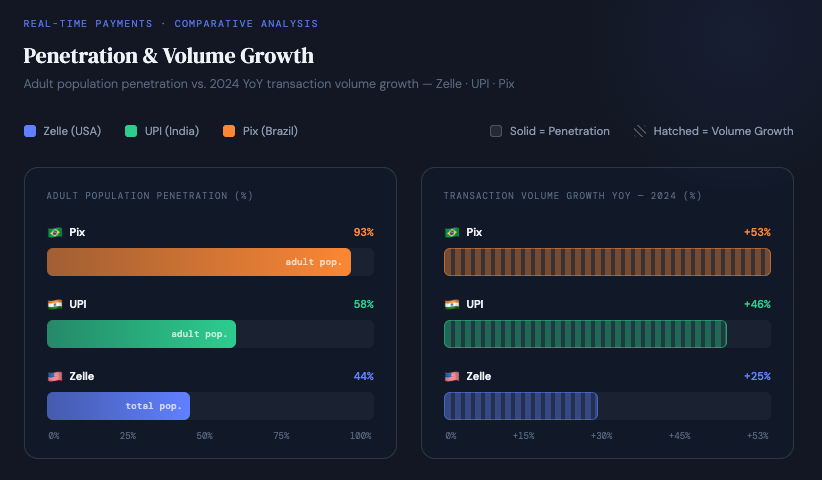Click the blue Zelle (USA) legend swatch

click(x=30, y=131)
